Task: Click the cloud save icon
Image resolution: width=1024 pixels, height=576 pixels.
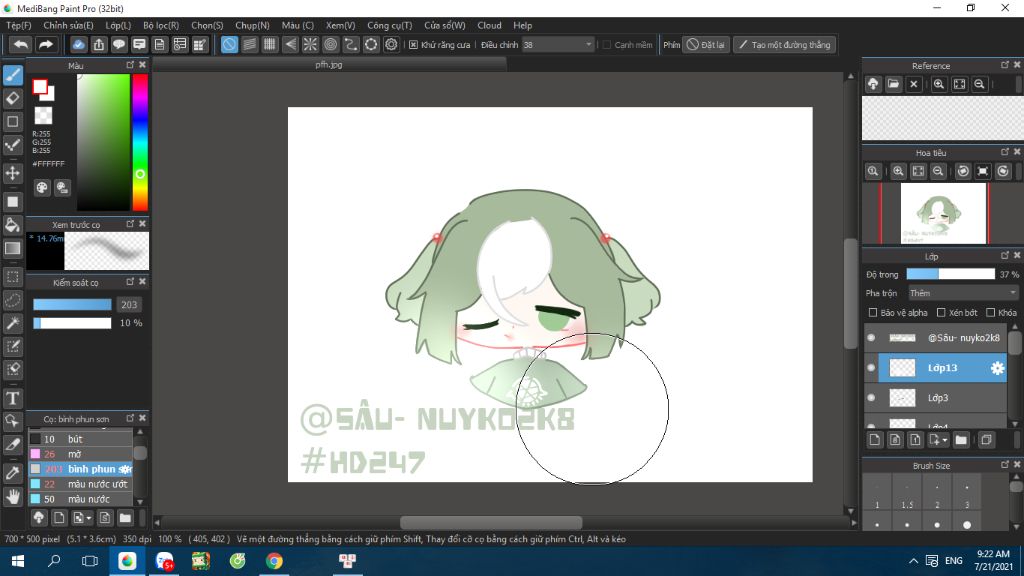Action: (x=78, y=44)
